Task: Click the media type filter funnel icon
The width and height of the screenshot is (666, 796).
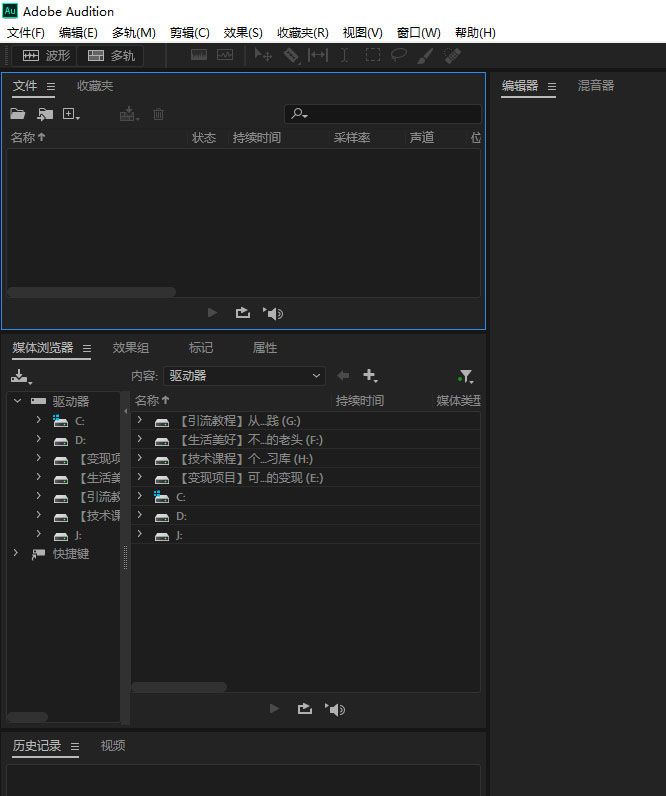Action: pyautogui.click(x=465, y=376)
